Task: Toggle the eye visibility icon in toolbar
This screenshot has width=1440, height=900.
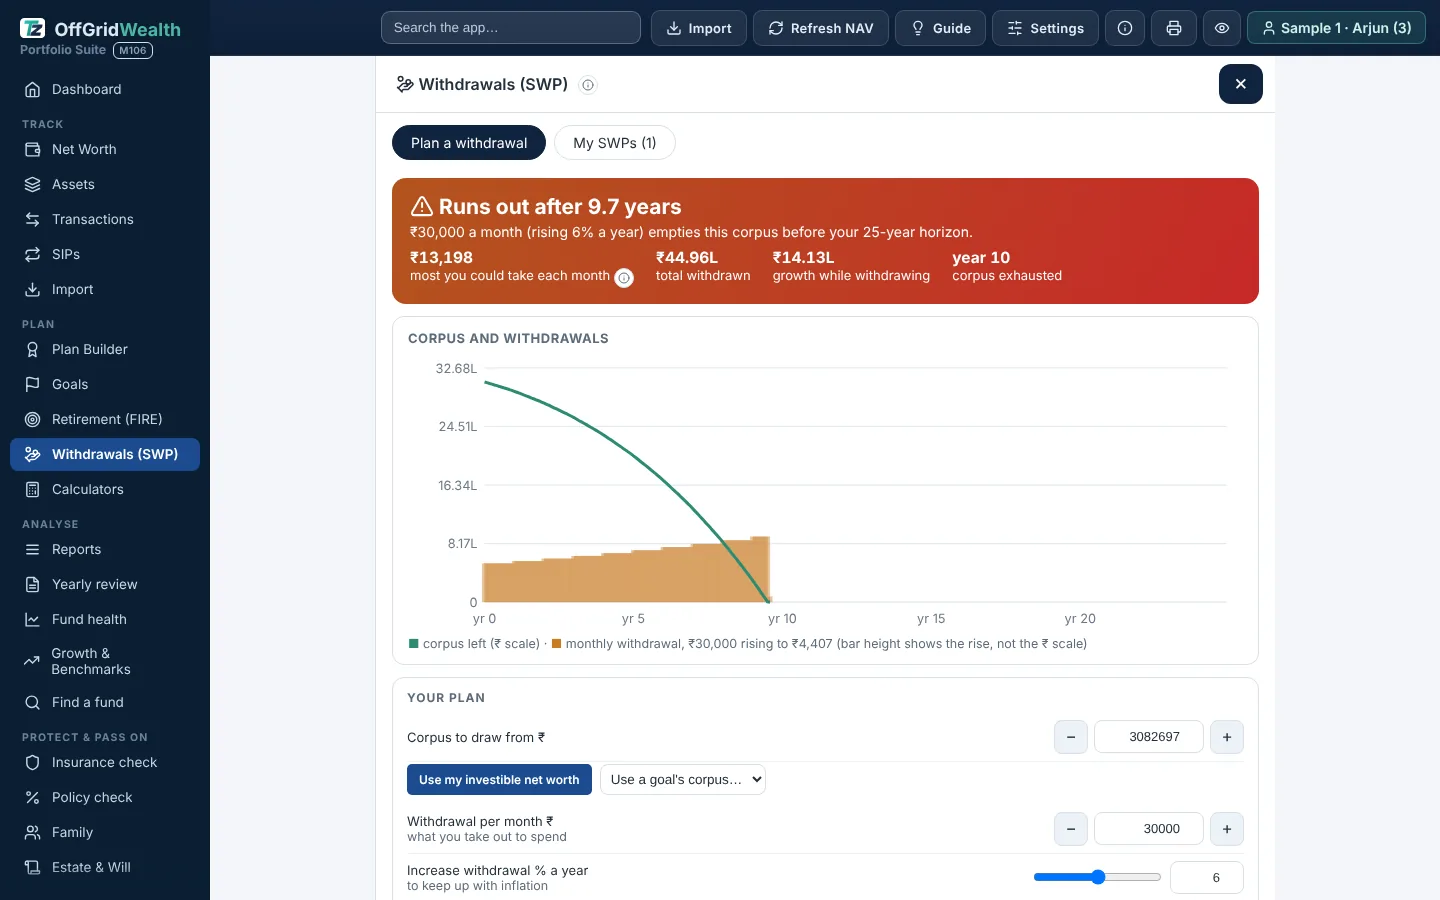Action: [x=1222, y=28]
